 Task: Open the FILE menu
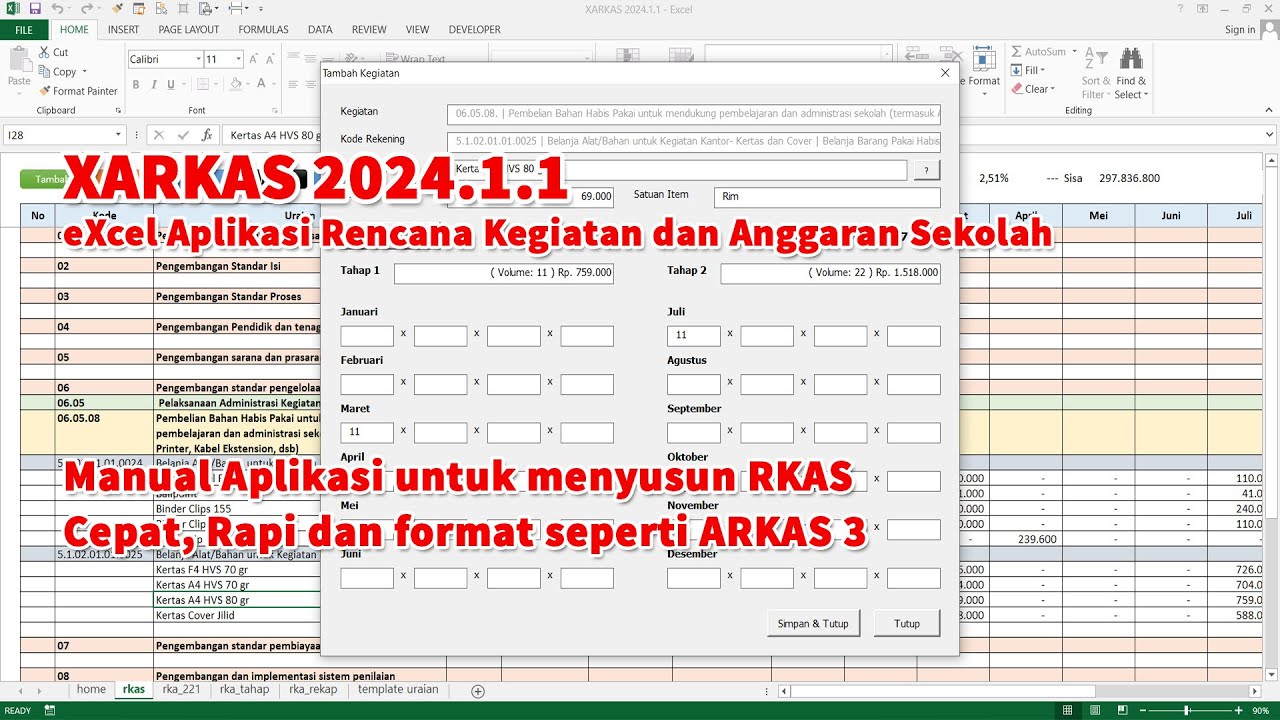pos(24,30)
